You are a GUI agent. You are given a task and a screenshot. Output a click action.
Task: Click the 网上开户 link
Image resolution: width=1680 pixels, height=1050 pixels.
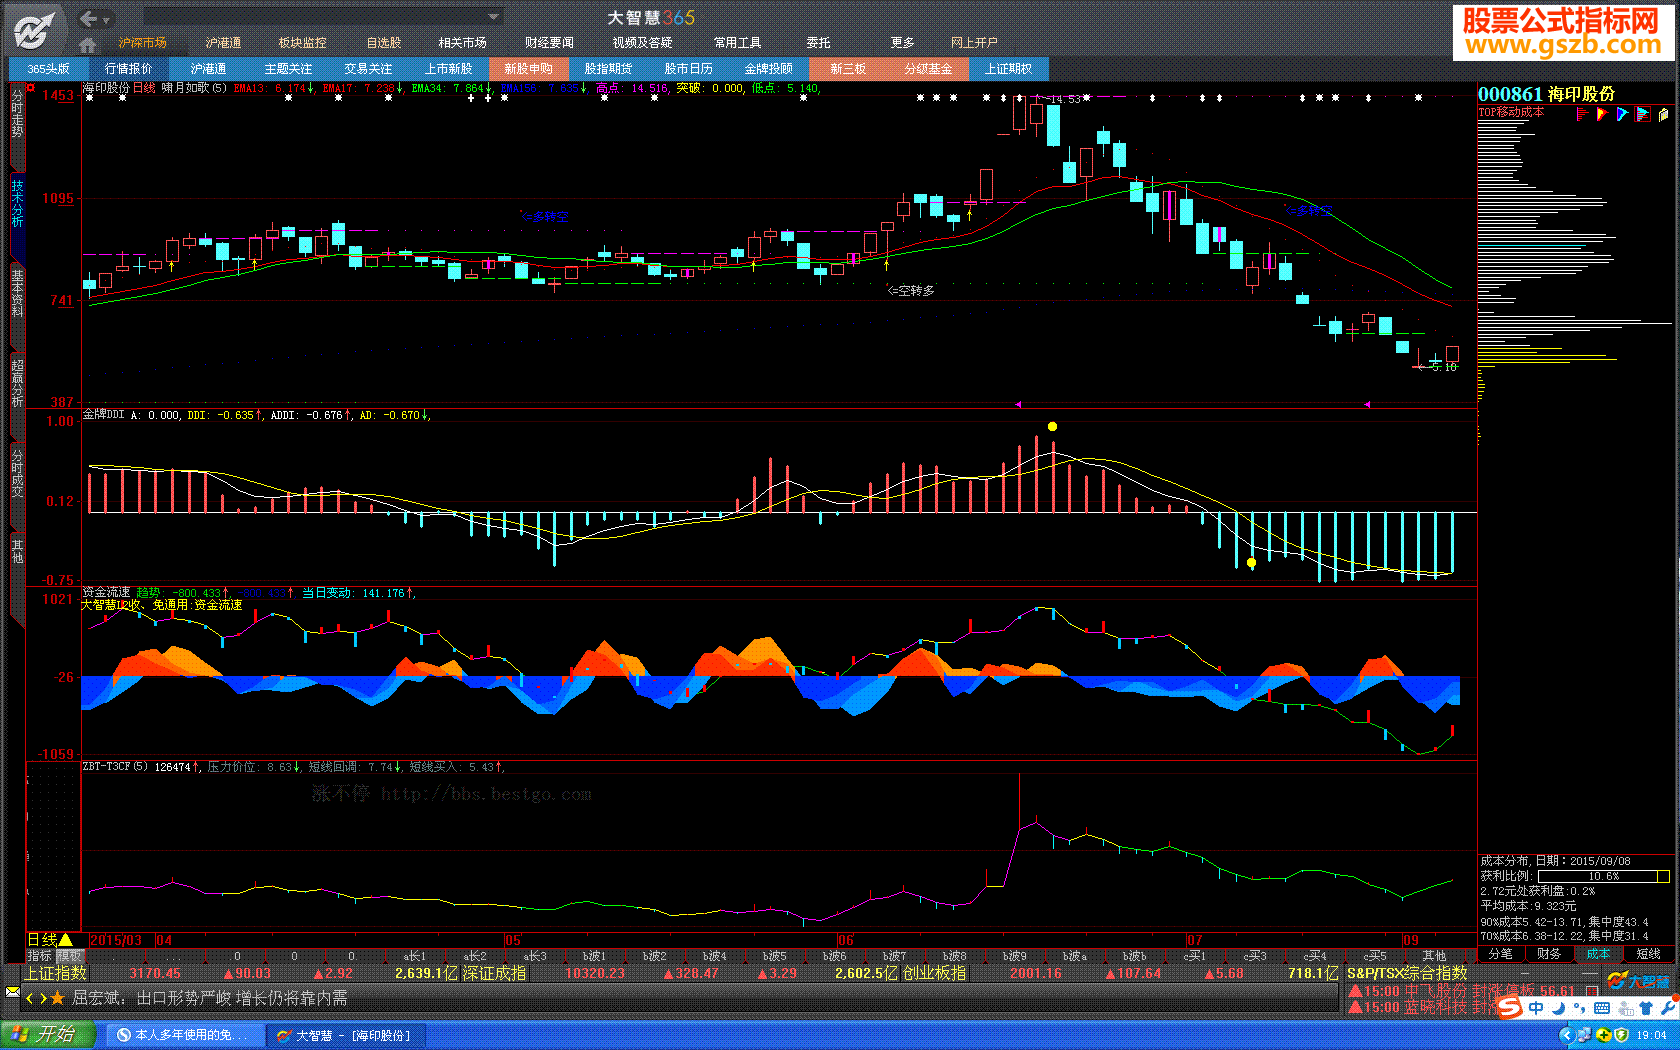click(973, 43)
